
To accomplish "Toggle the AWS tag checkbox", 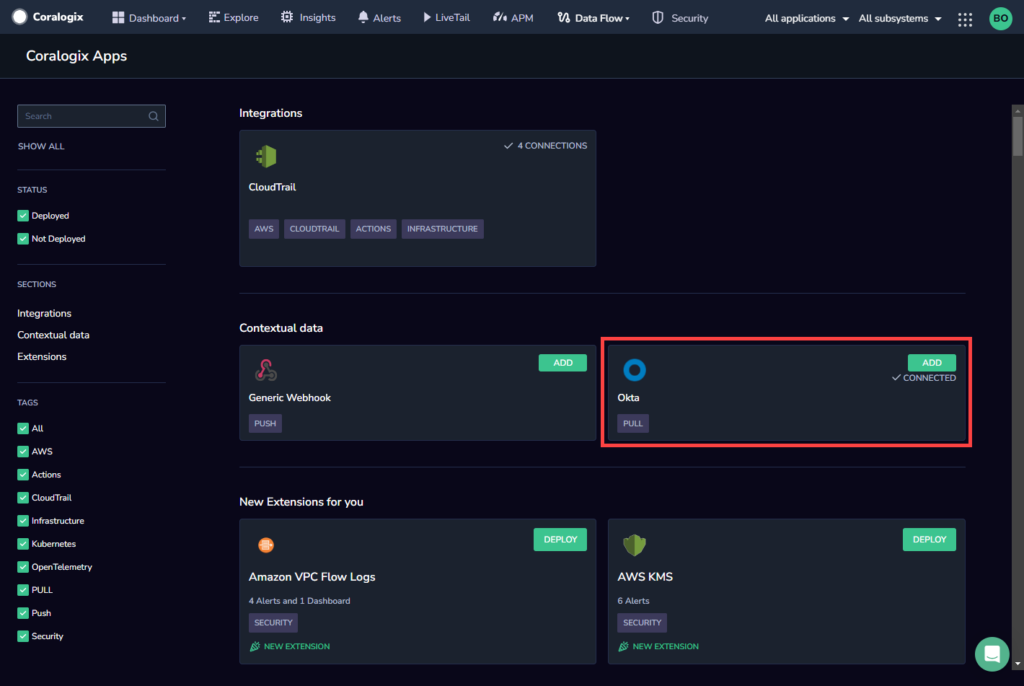I will 23,451.
